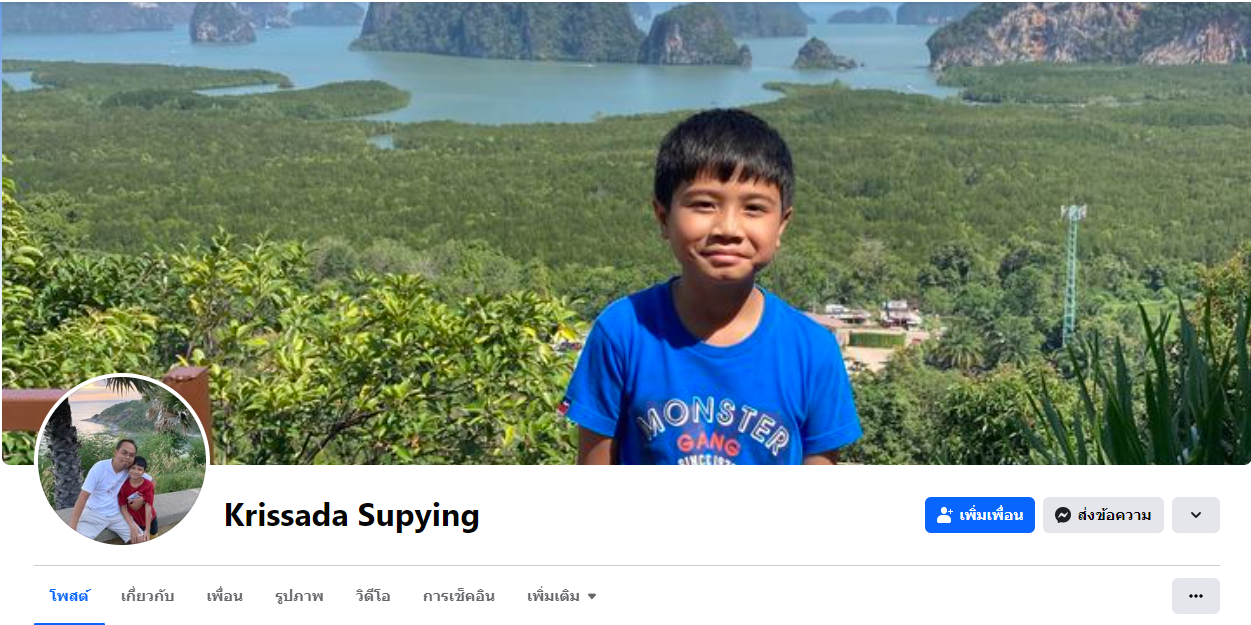Screen dimensions: 1251x625
Task: Go to the วิดีโอ tab
Action: point(373,596)
